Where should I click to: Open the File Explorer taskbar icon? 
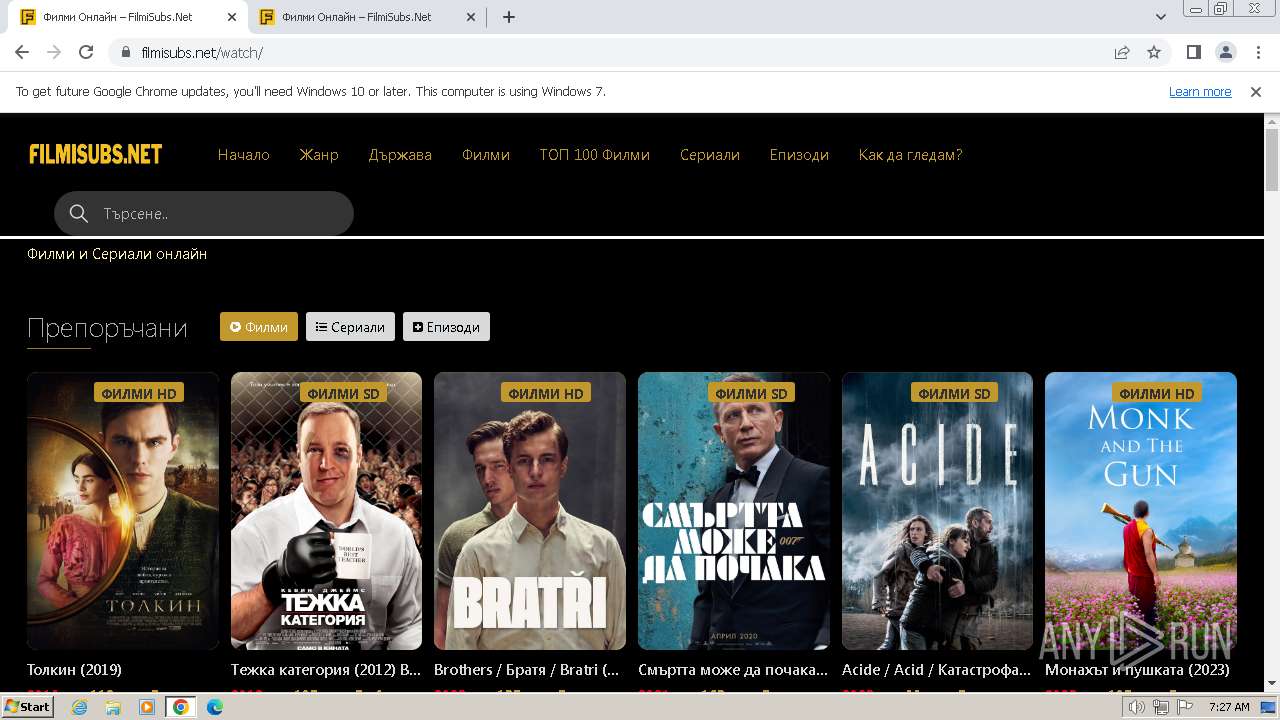point(113,707)
